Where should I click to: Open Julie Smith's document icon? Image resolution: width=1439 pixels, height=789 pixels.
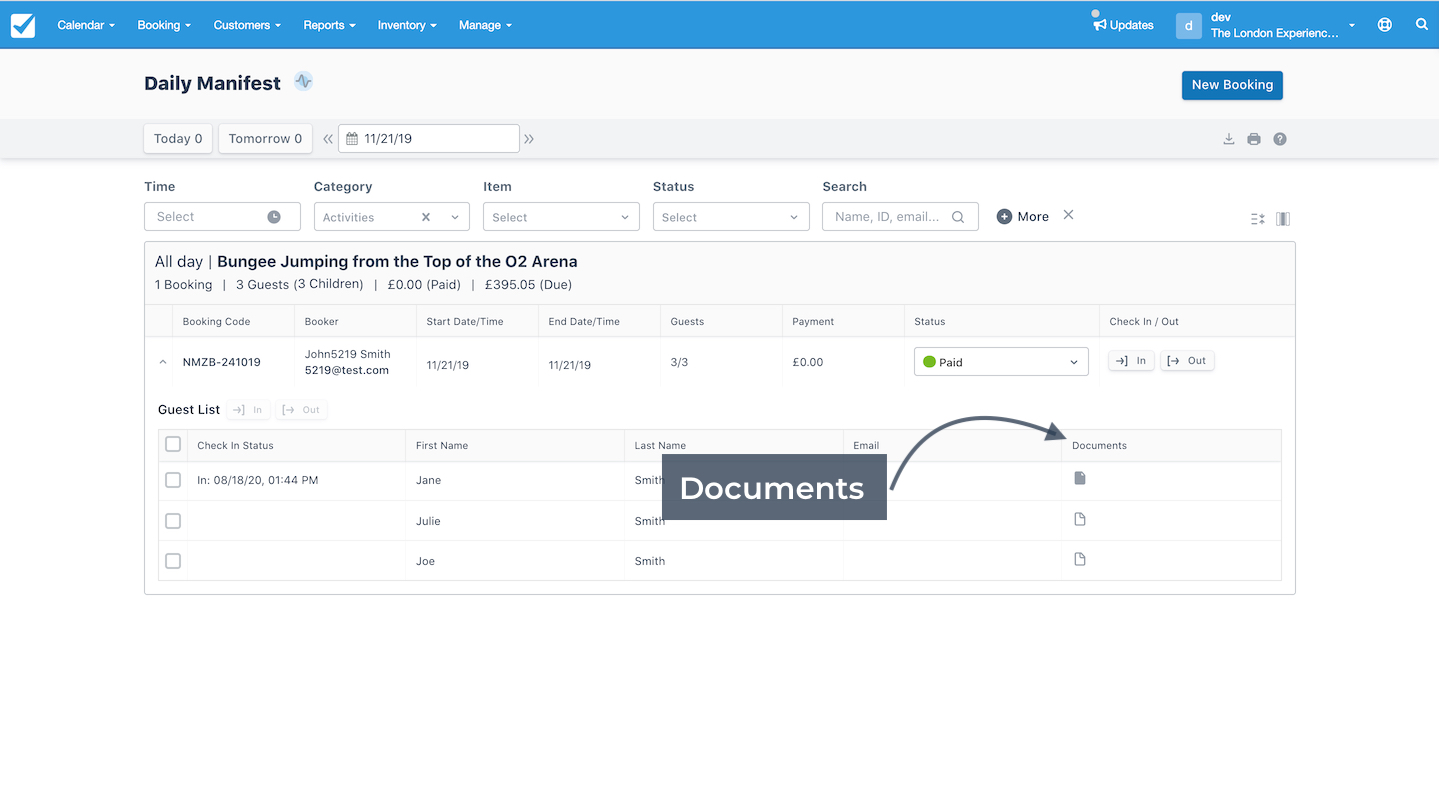coord(1080,519)
